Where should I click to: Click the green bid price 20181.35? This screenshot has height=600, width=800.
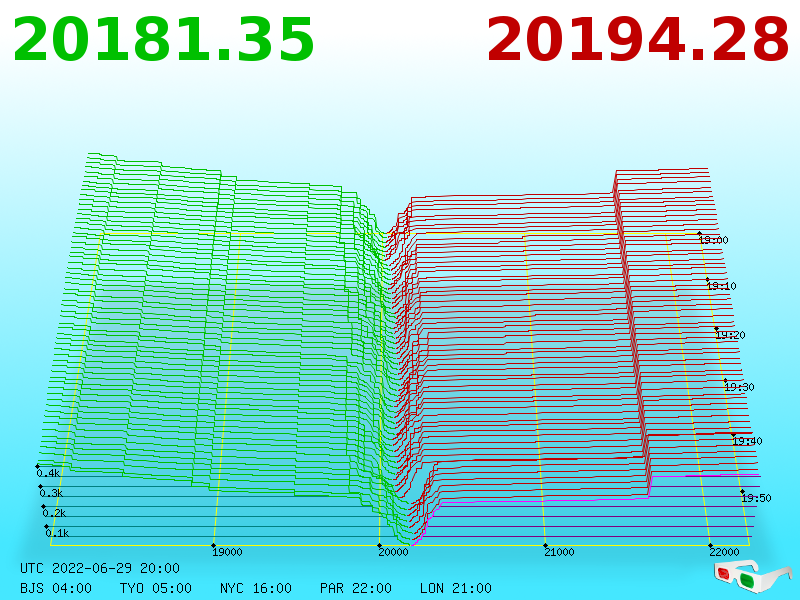[163, 40]
